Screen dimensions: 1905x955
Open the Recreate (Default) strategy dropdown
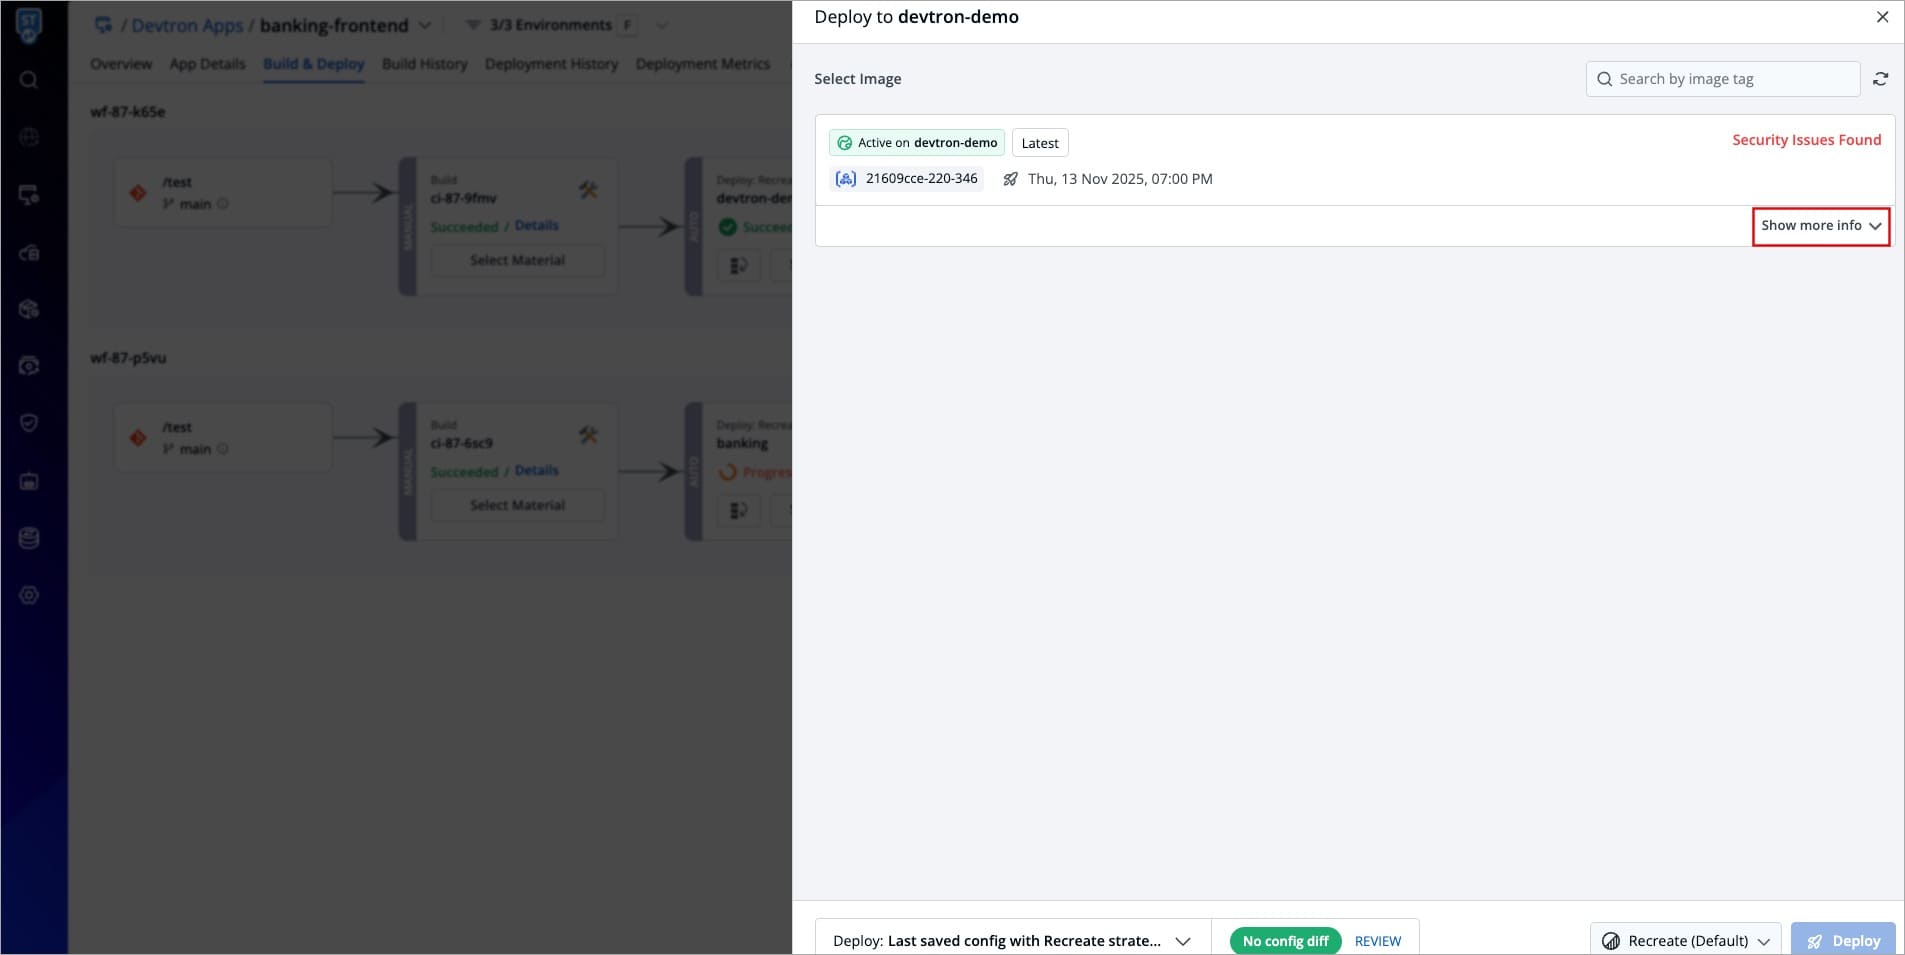click(1685, 941)
